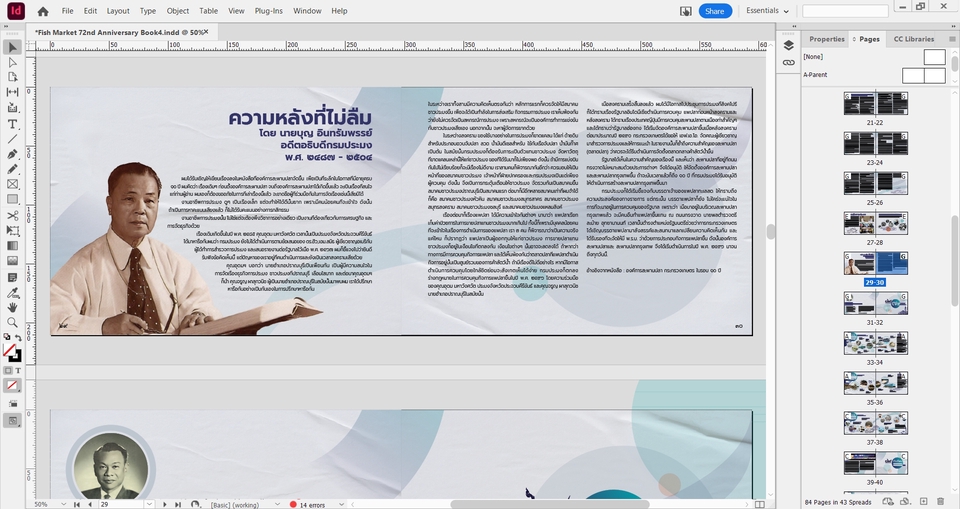The width and height of the screenshot is (960, 509).
Task: Open the Layout menu
Action: [118, 11]
